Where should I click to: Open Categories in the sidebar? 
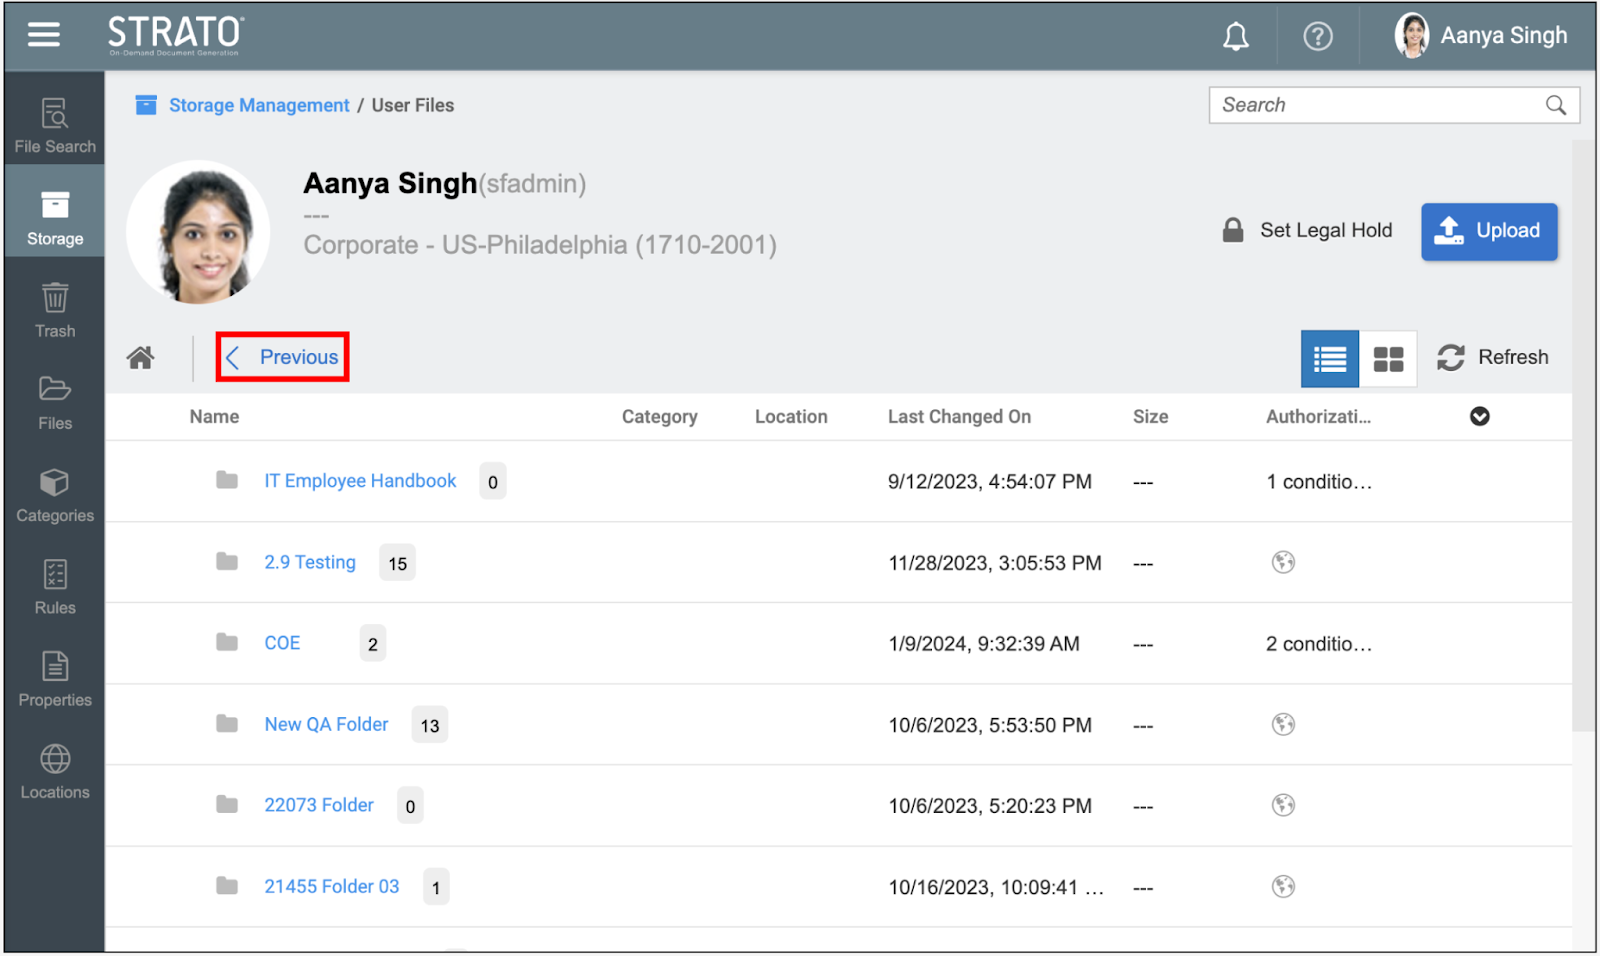click(x=55, y=495)
